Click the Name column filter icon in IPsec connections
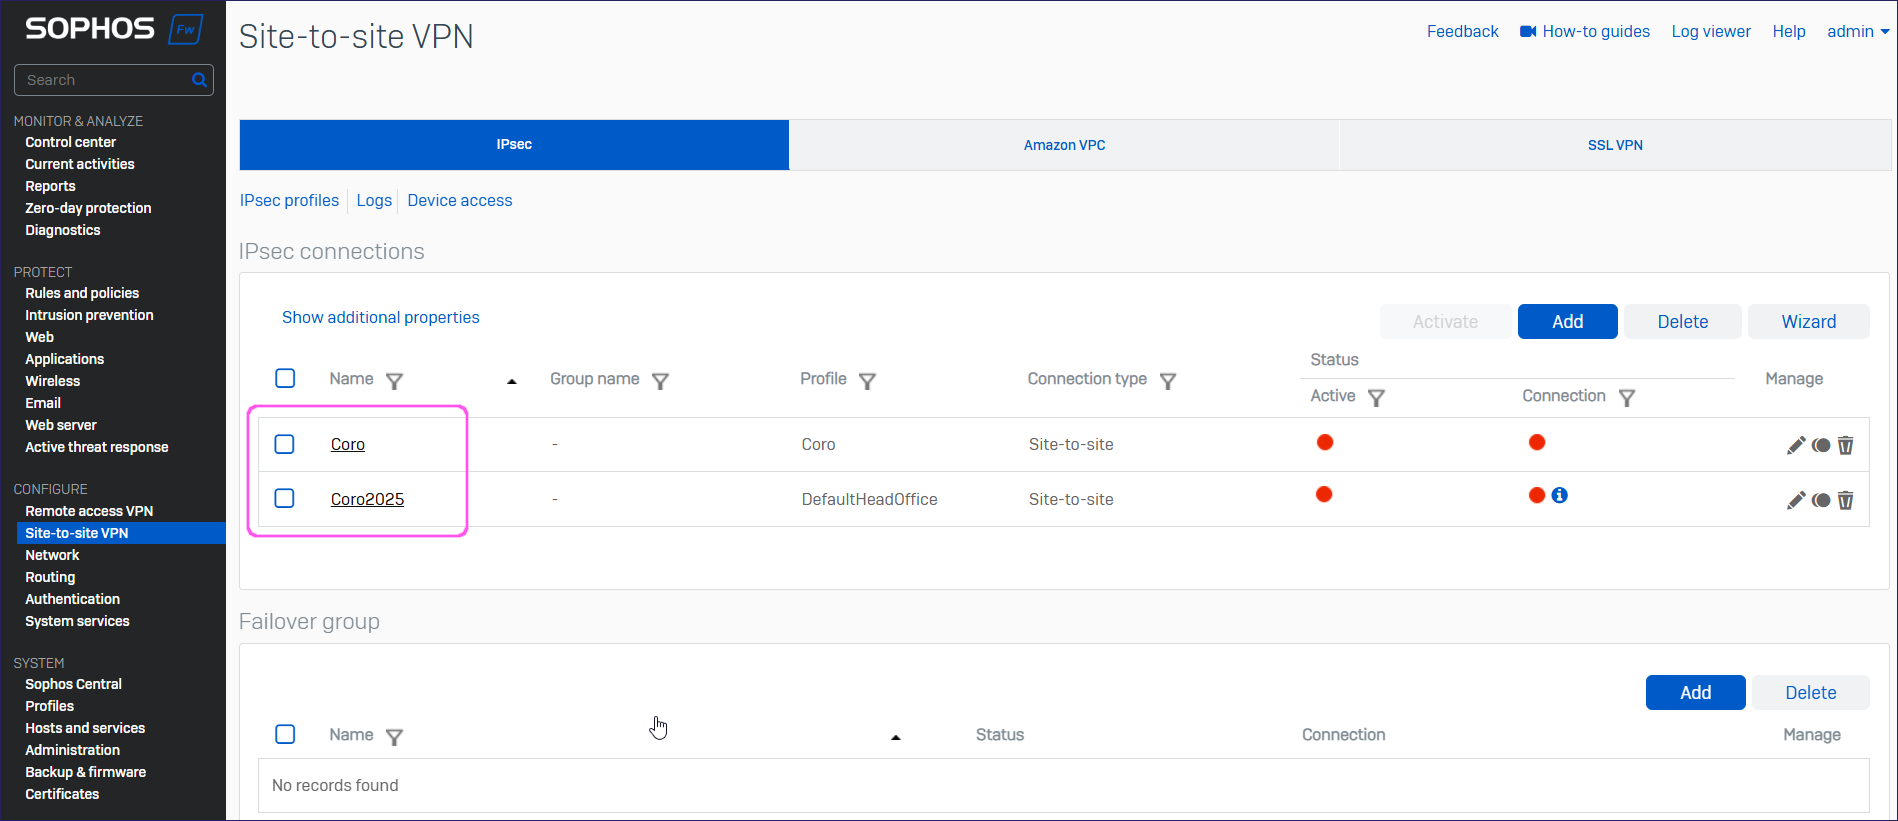The image size is (1898, 821). point(394,381)
